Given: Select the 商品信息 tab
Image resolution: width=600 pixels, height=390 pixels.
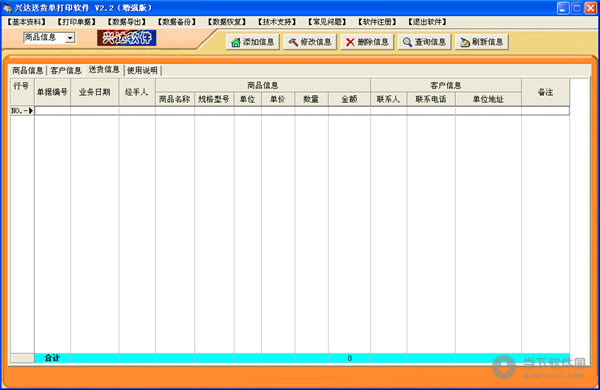Looking at the screenshot, I should coord(28,70).
